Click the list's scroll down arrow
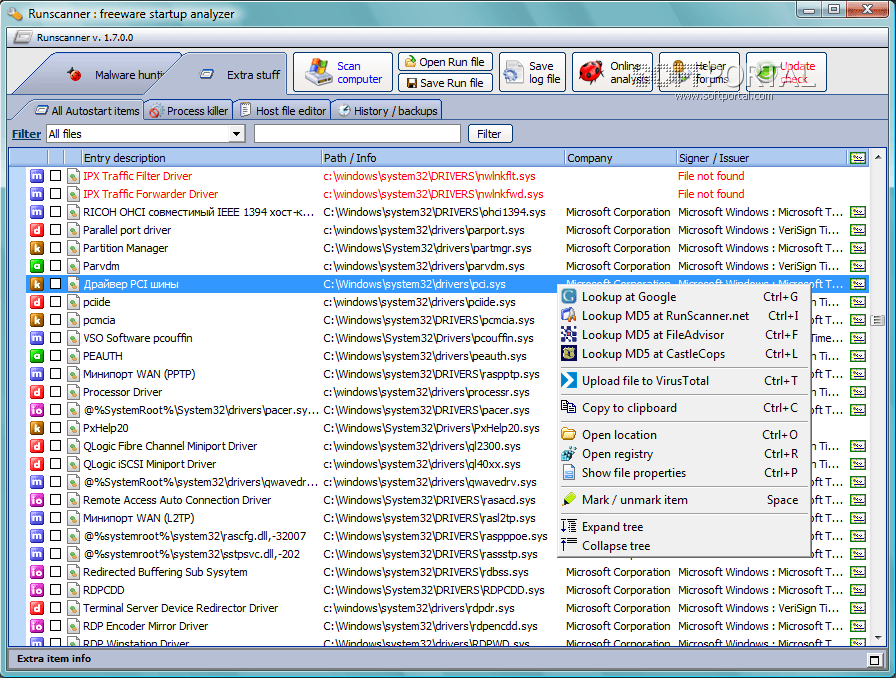This screenshot has width=896, height=678. [x=878, y=637]
